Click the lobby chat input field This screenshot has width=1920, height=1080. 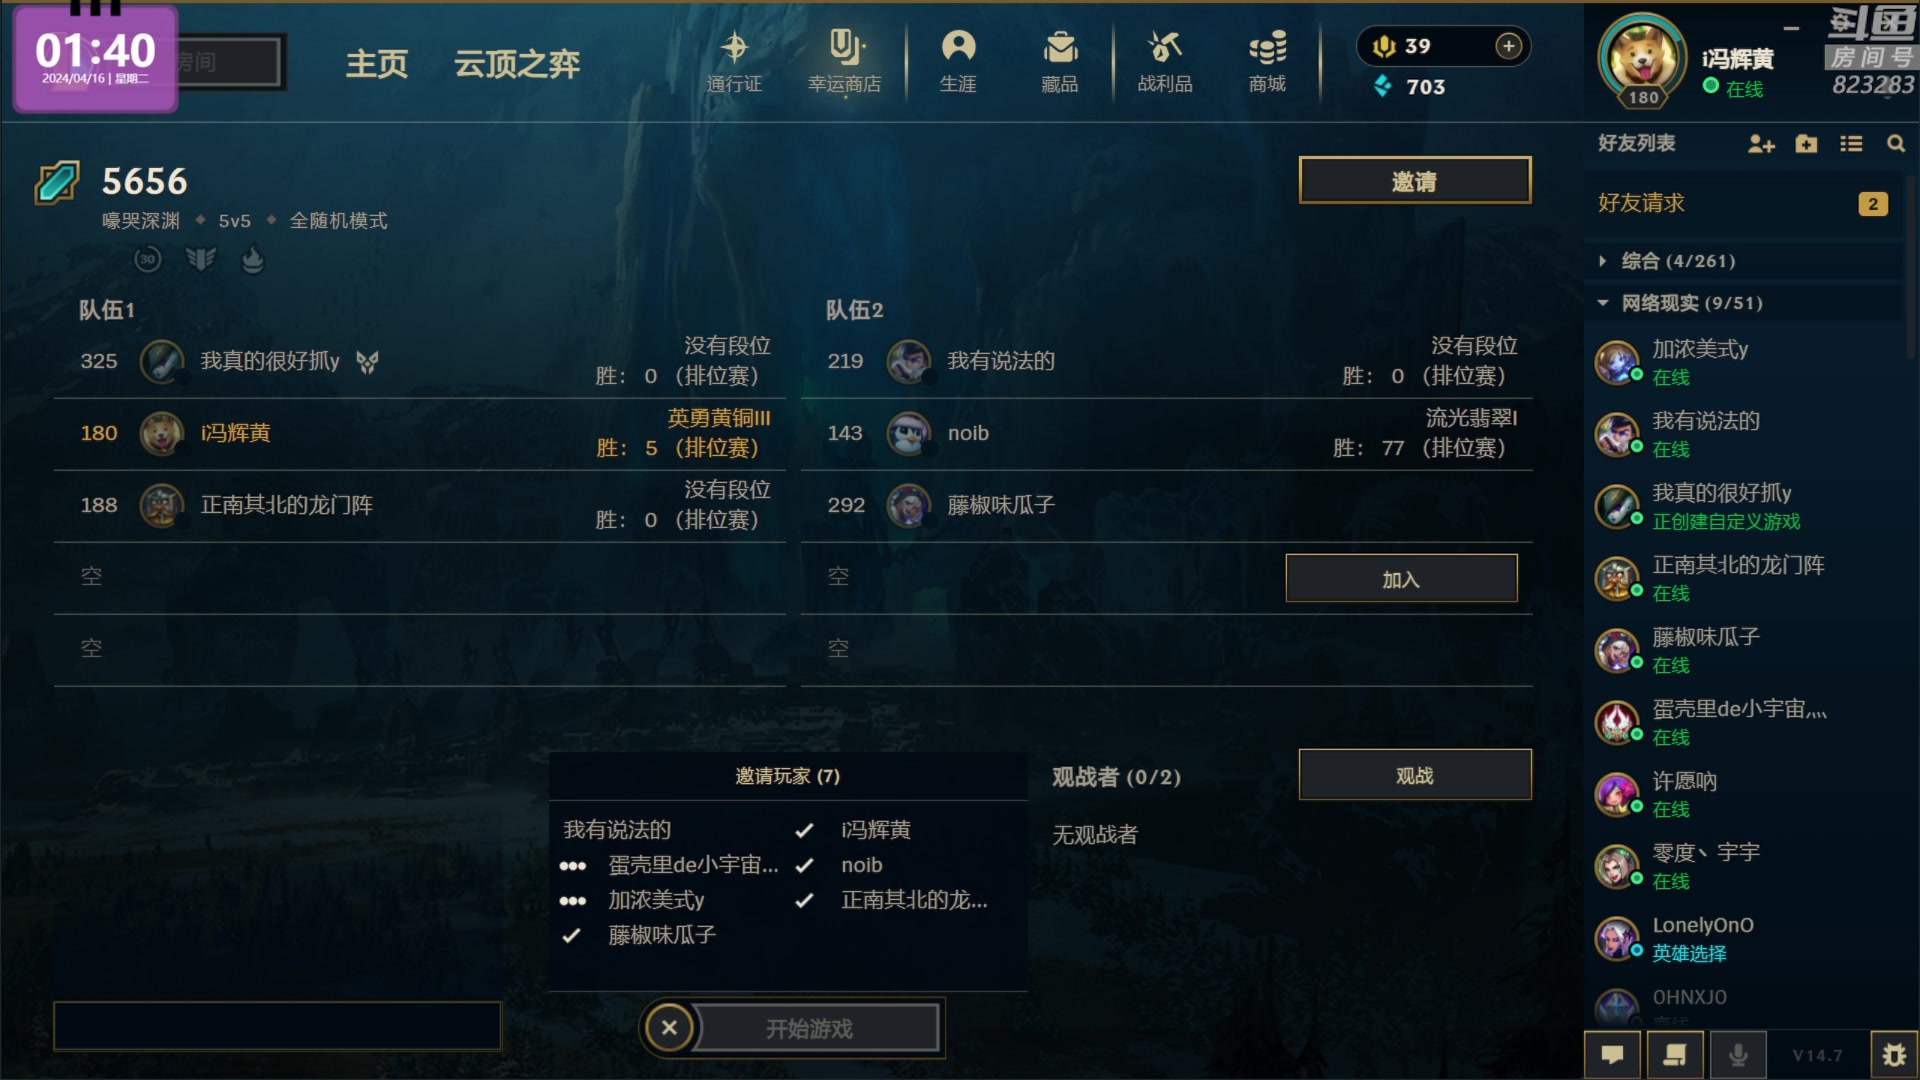point(277,1026)
